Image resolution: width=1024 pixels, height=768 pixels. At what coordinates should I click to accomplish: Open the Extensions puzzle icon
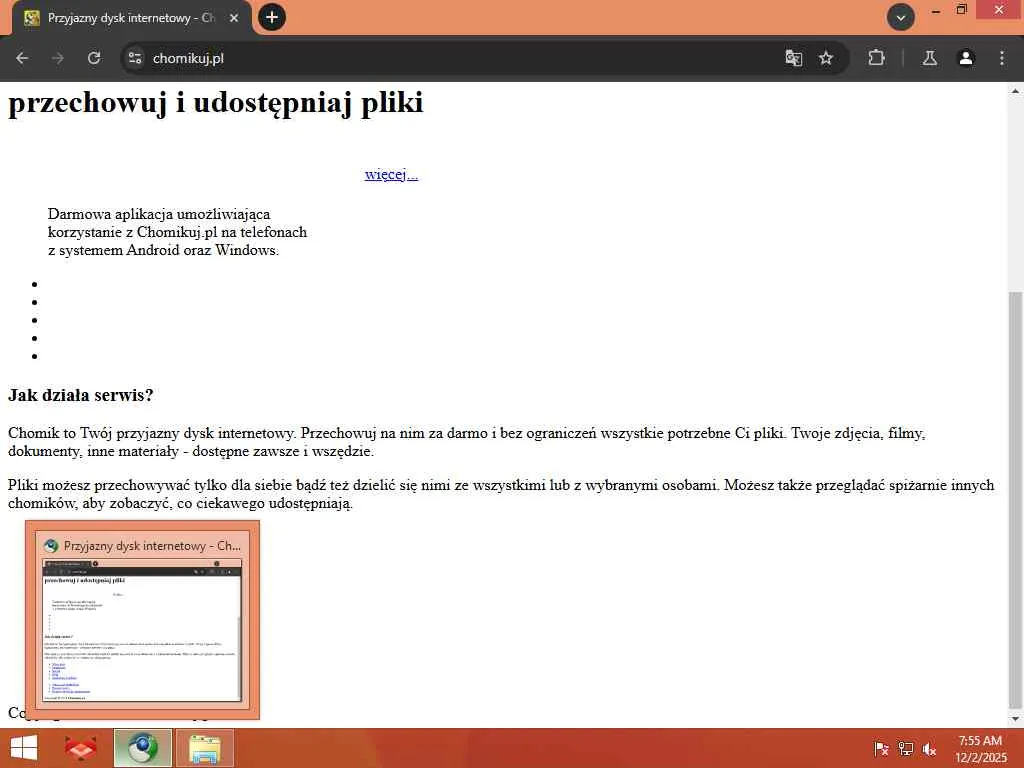(x=876, y=58)
